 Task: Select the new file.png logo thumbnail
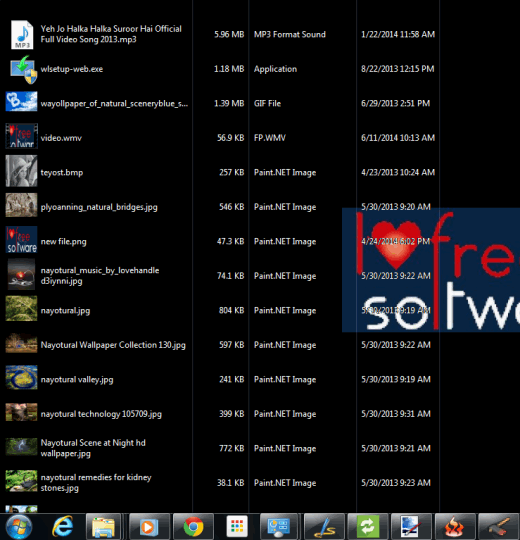click(x=21, y=239)
